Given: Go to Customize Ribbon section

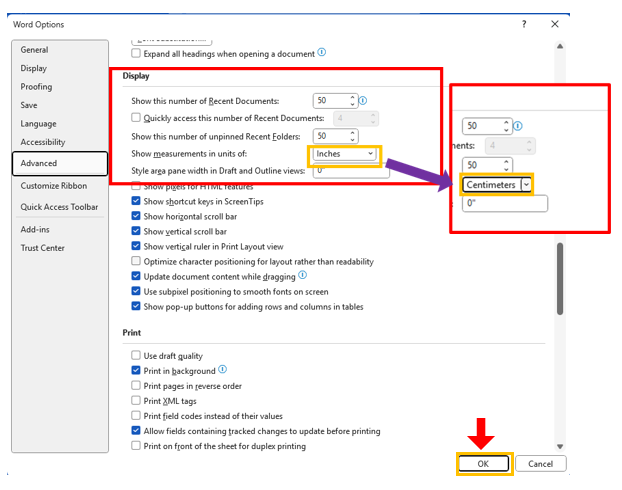Looking at the screenshot, I should 54,186.
